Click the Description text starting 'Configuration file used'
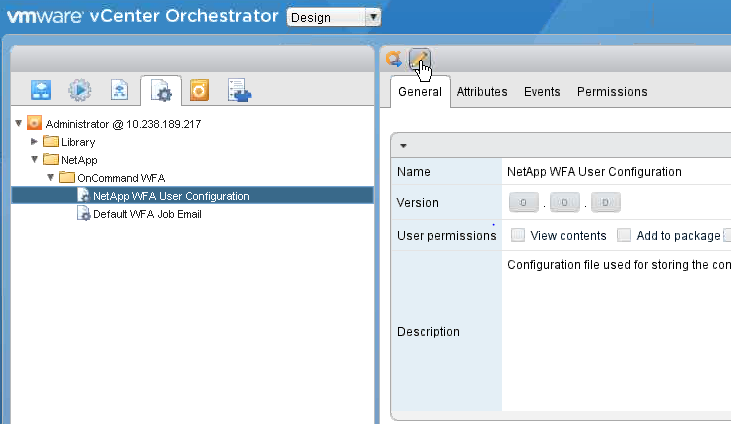731x424 pixels. (619, 264)
